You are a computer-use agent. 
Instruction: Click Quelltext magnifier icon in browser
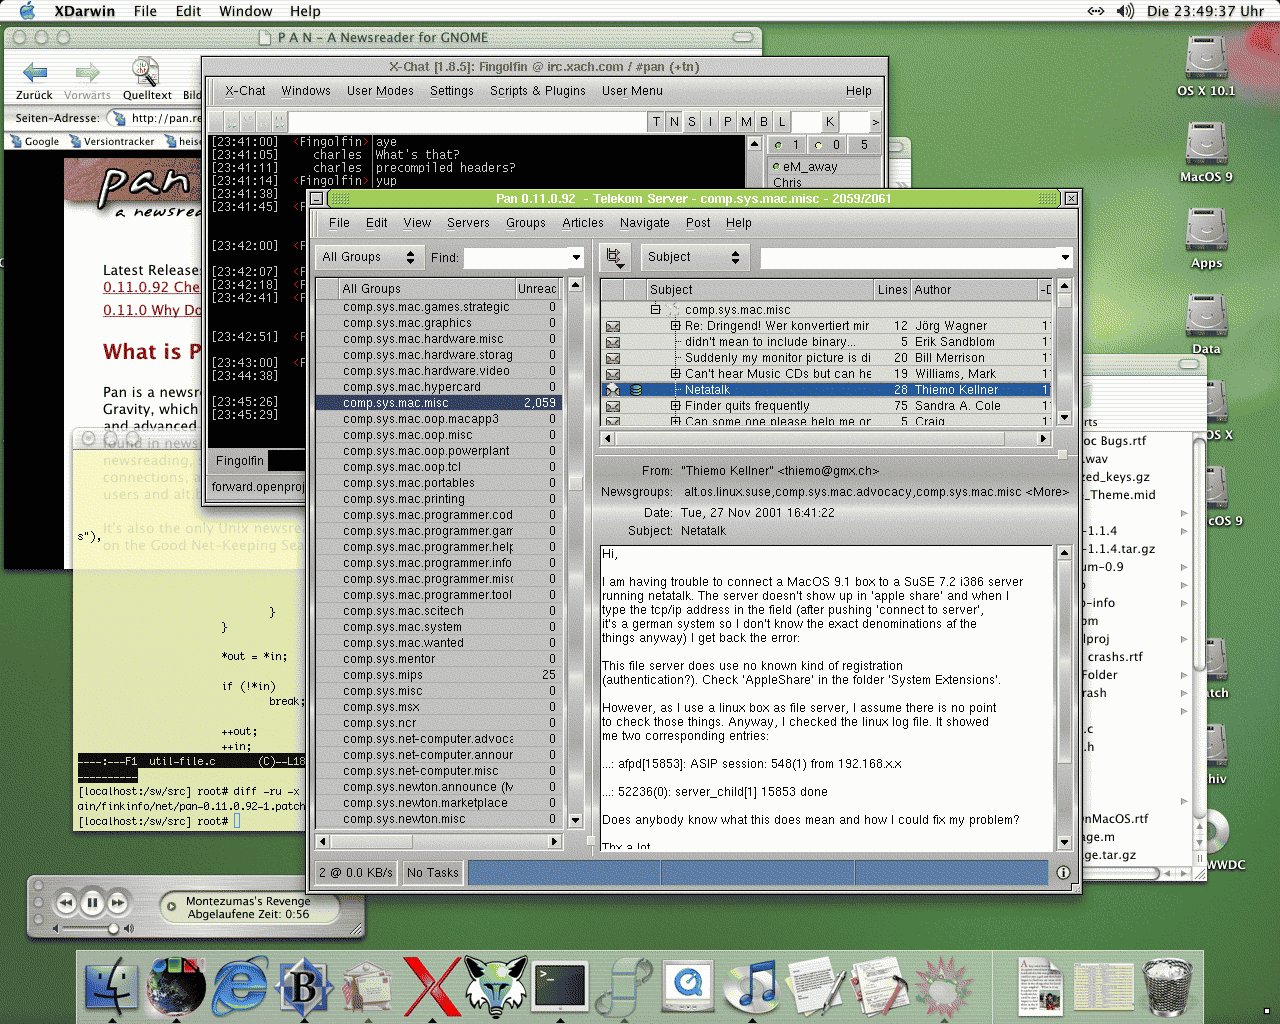[146, 71]
